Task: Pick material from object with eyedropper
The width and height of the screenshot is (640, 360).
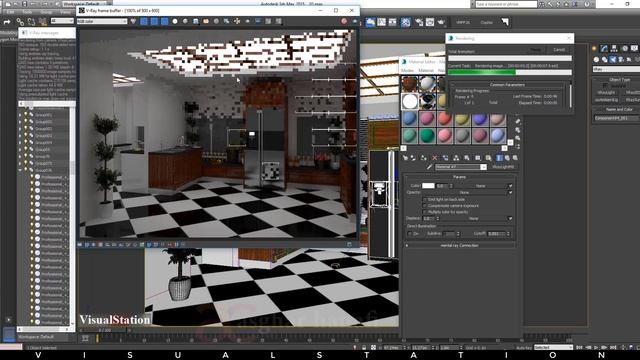Action: tap(429, 167)
